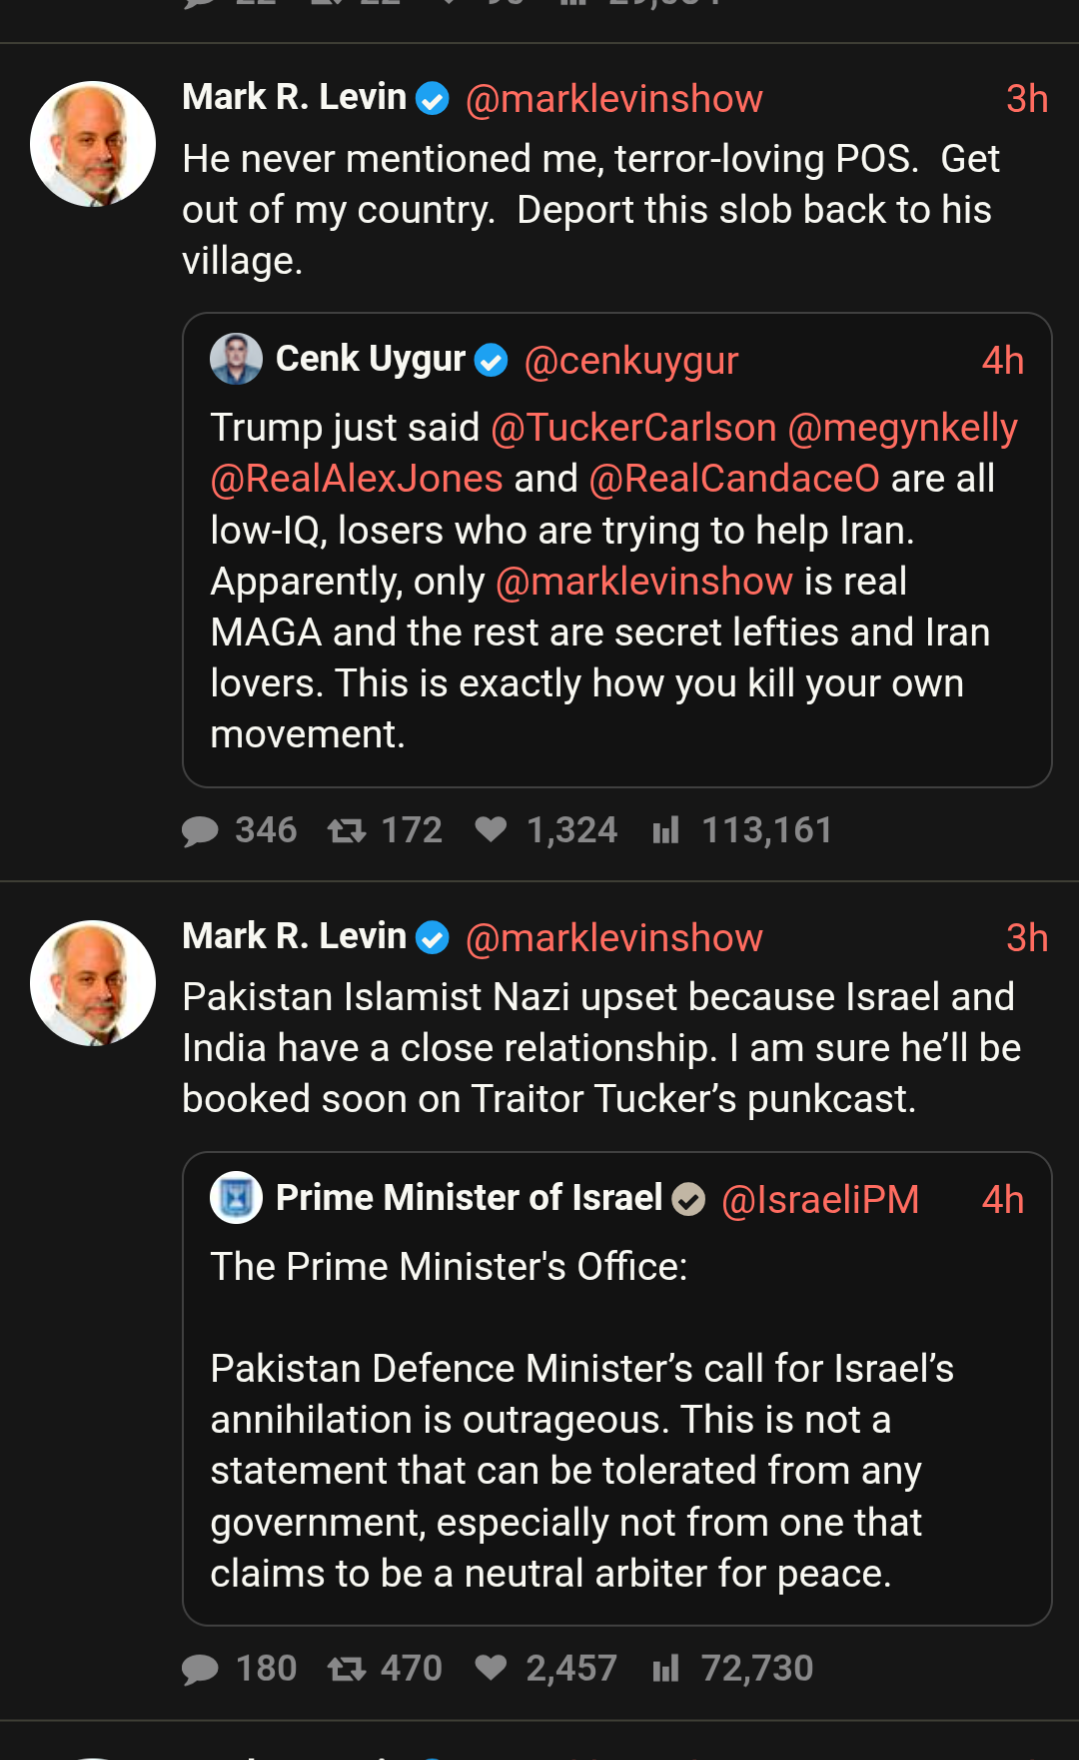Like the post with 2,457 likes

(490, 1668)
